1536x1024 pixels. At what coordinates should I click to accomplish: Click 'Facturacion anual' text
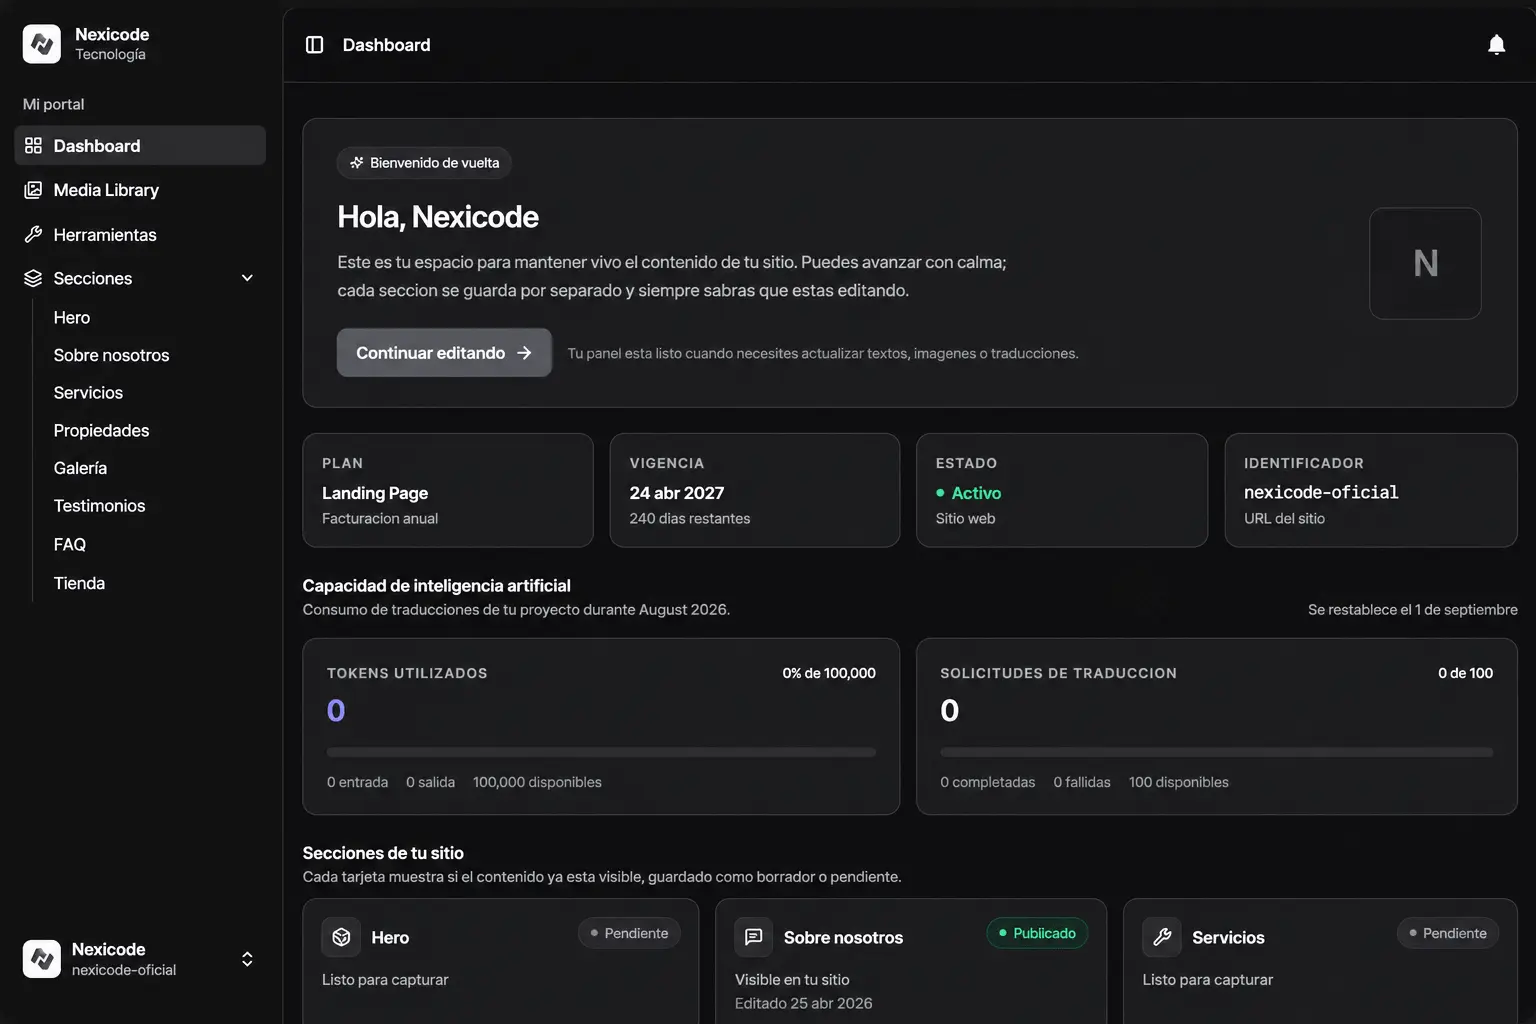pyautogui.click(x=380, y=519)
